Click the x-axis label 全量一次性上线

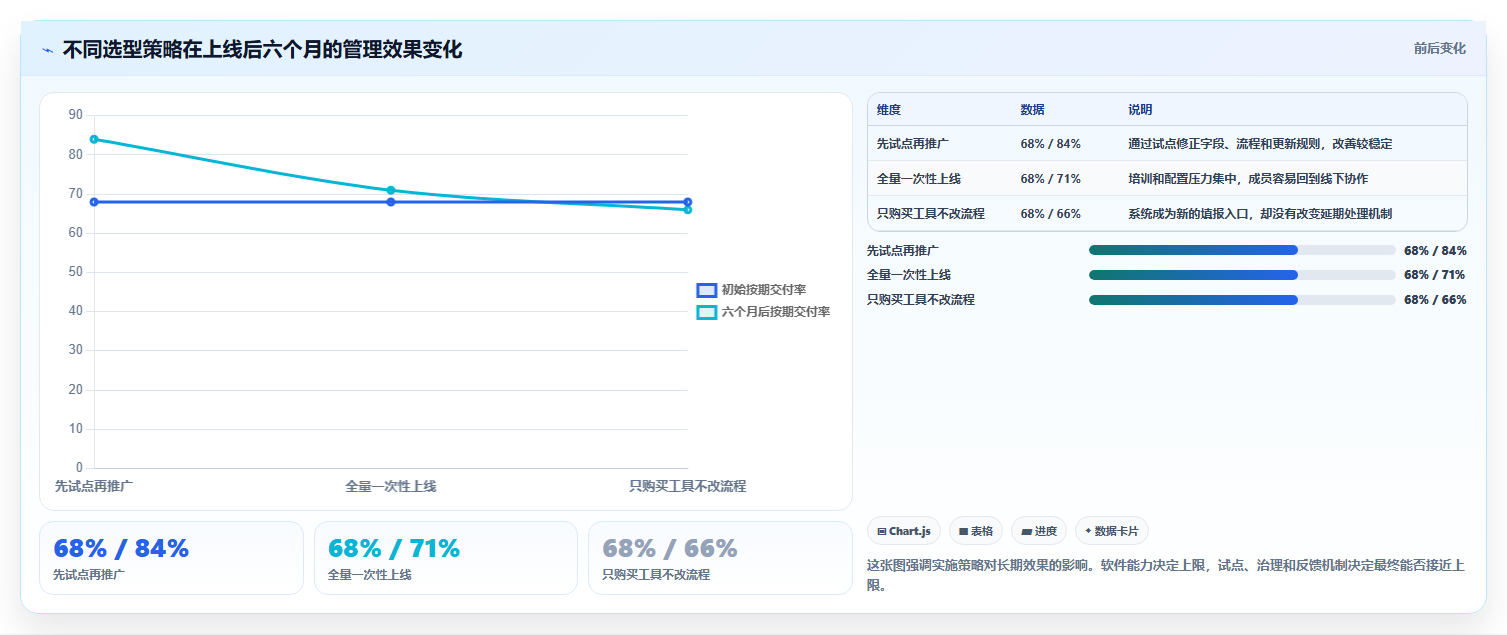coord(391,486)
